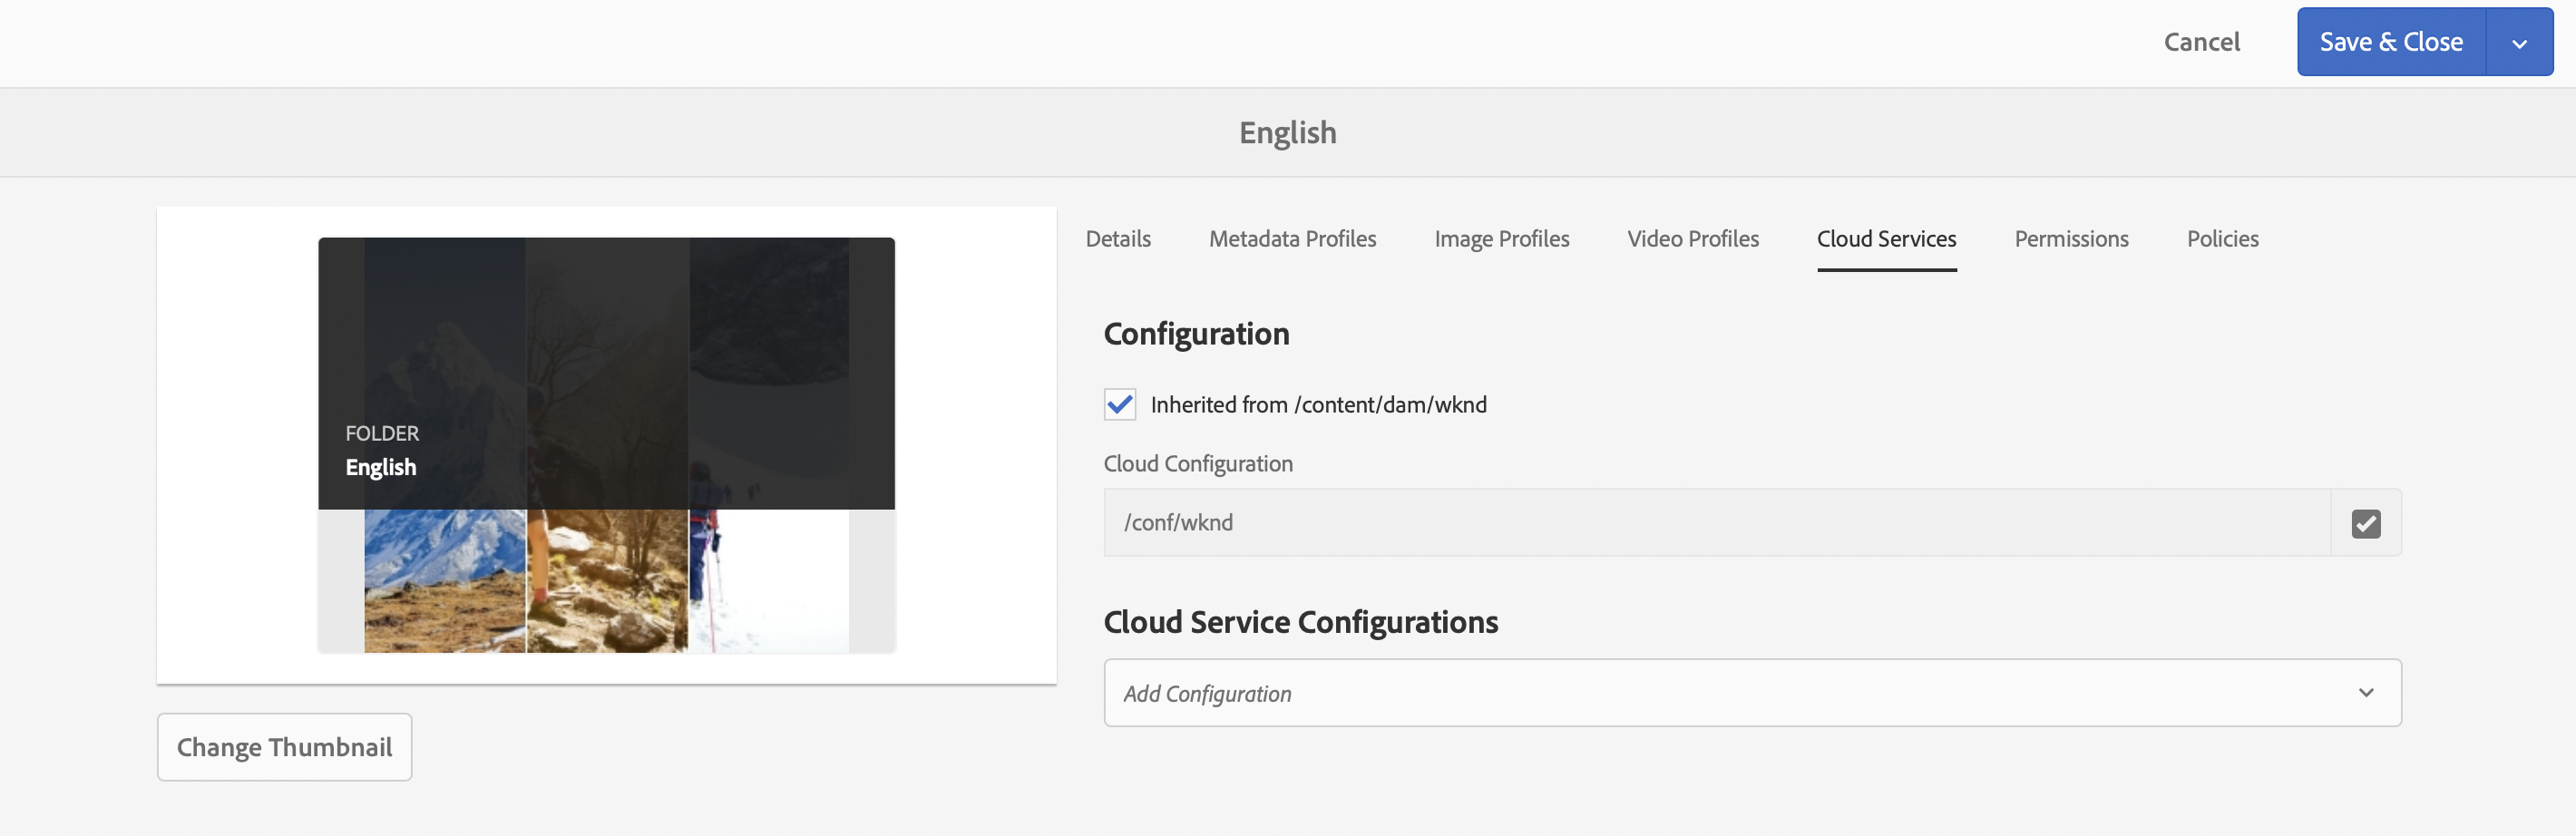Open the Cloud Configuration path picker icon

[x=2365, y=523]
